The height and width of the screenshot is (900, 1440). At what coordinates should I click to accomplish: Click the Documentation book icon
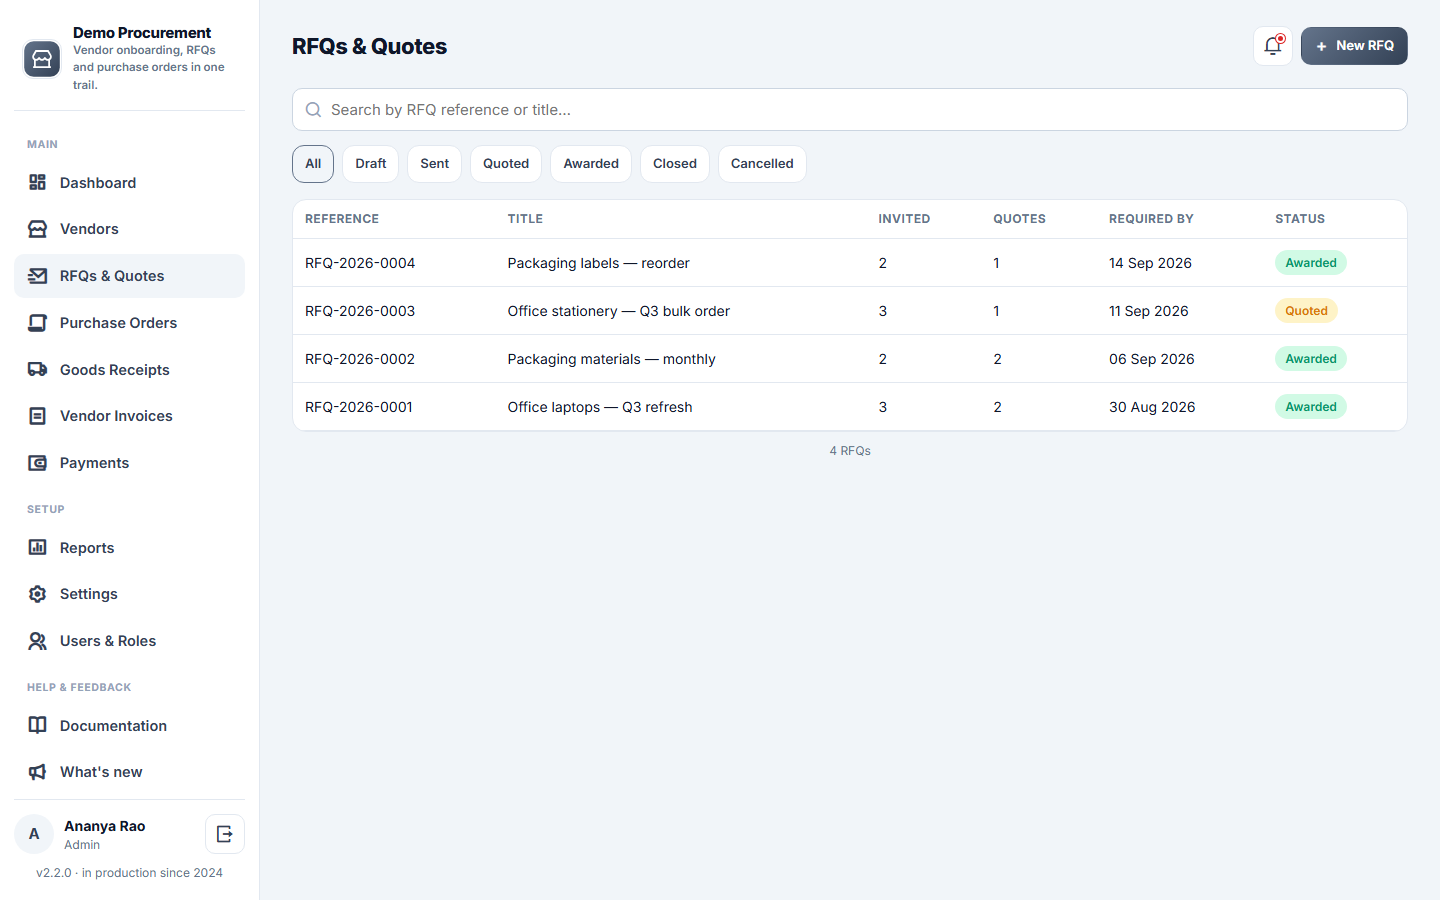coord(37,725)
